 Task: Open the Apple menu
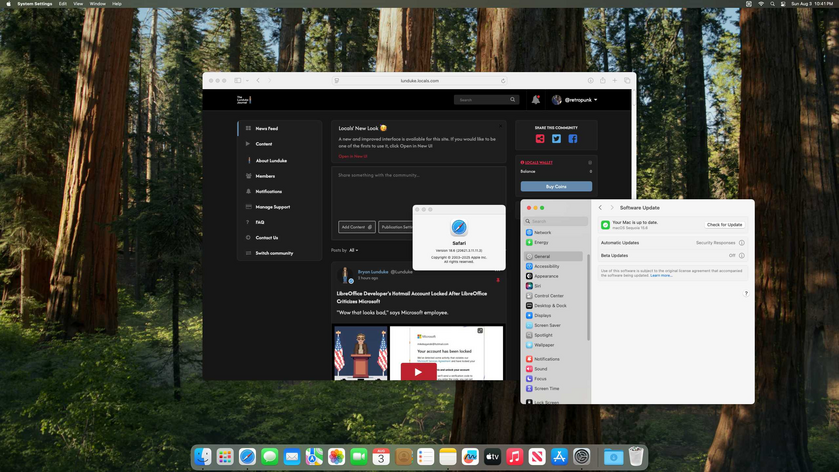coord(8,4)
